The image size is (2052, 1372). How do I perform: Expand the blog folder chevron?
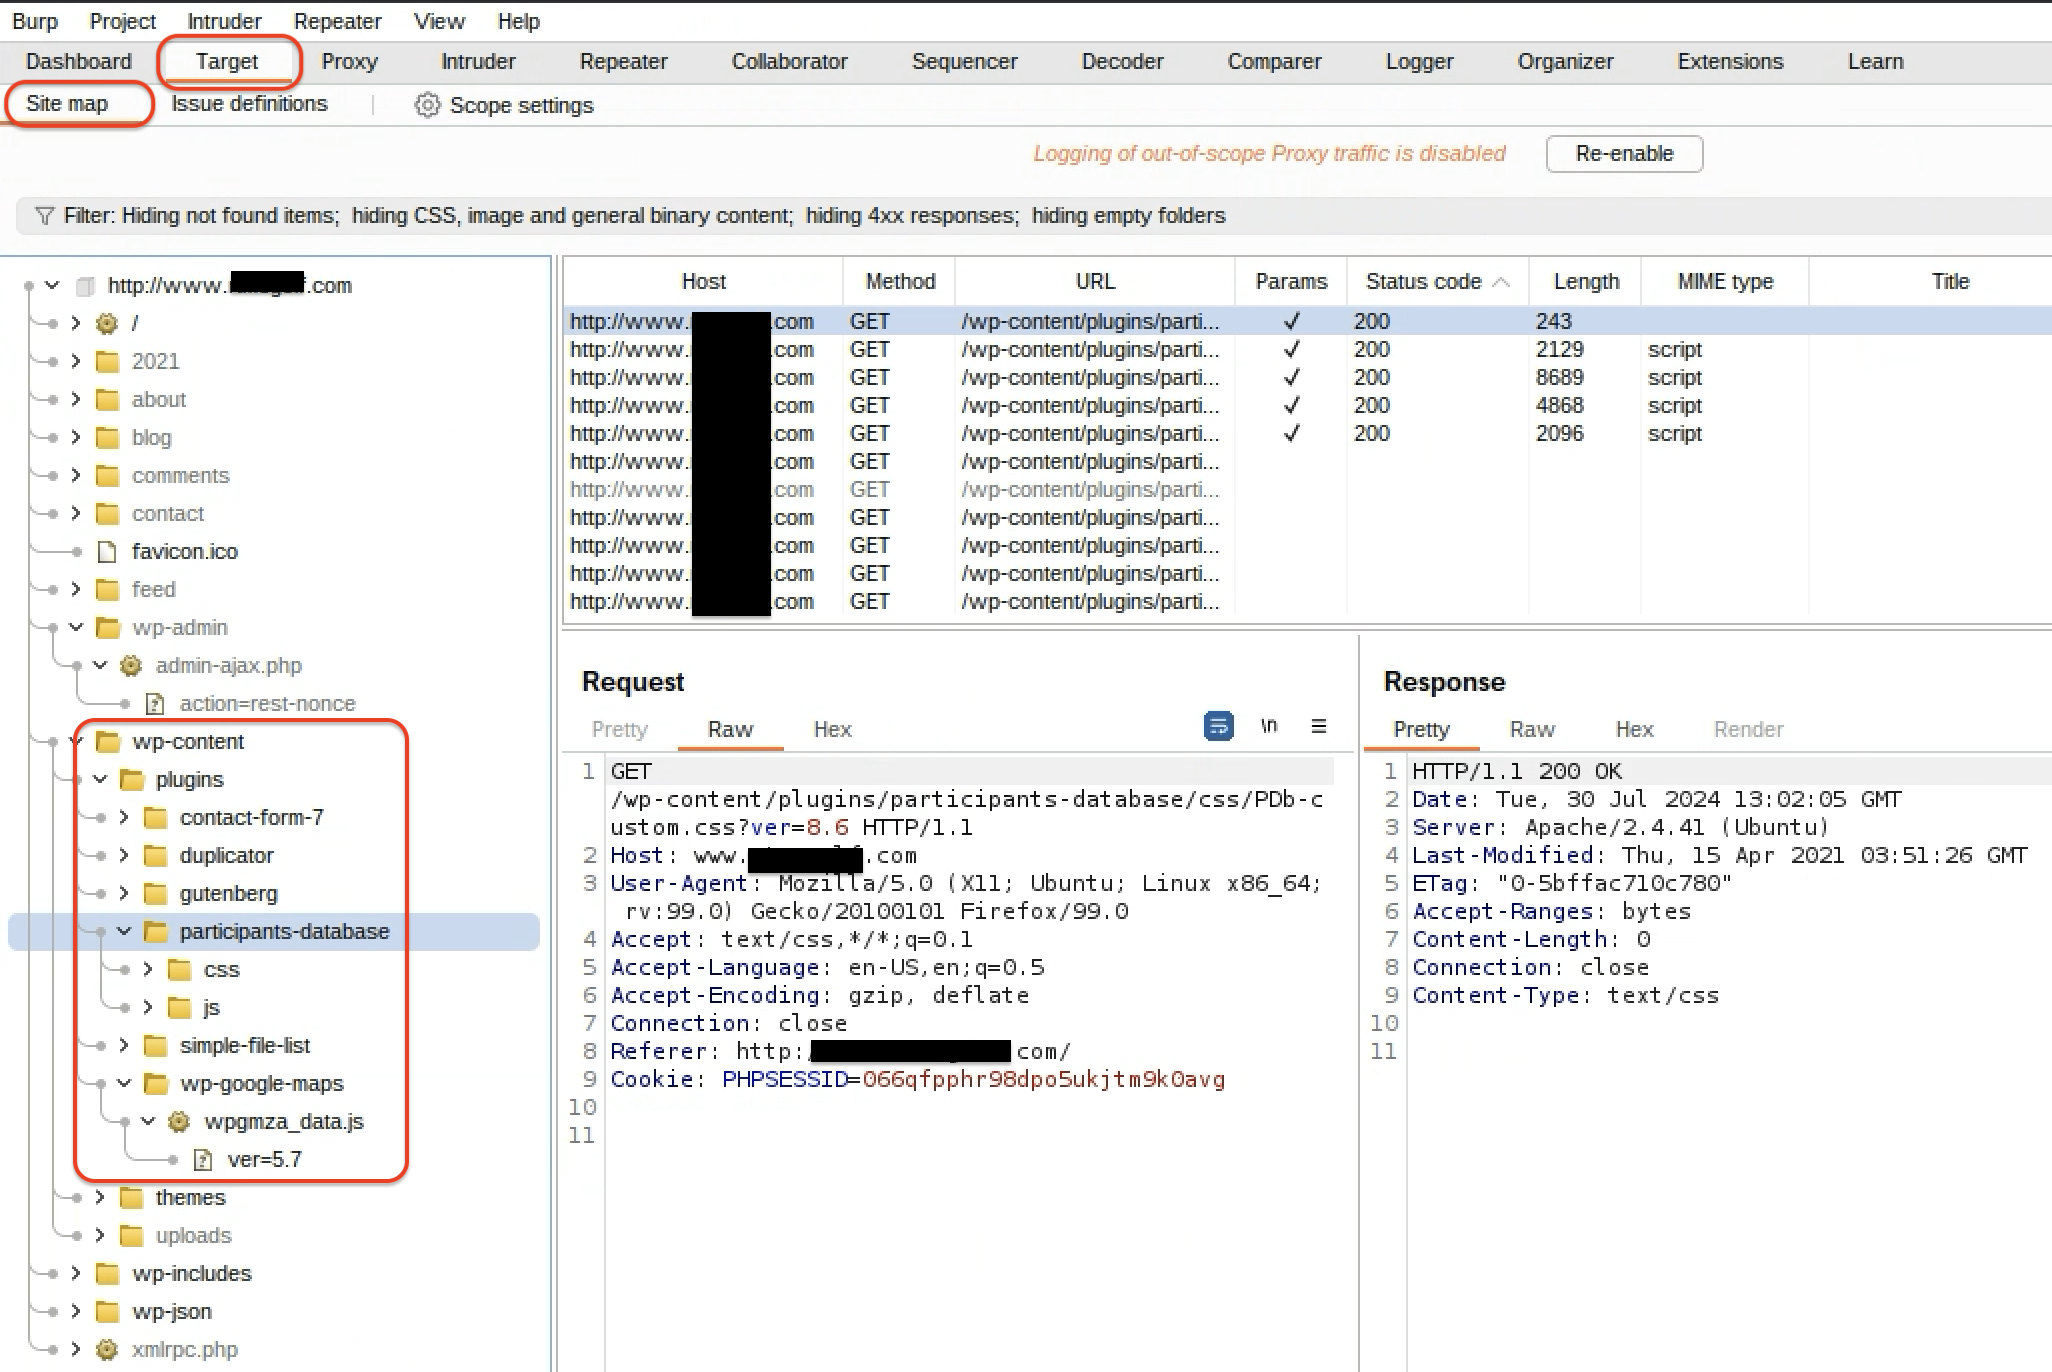coord(76,437)
